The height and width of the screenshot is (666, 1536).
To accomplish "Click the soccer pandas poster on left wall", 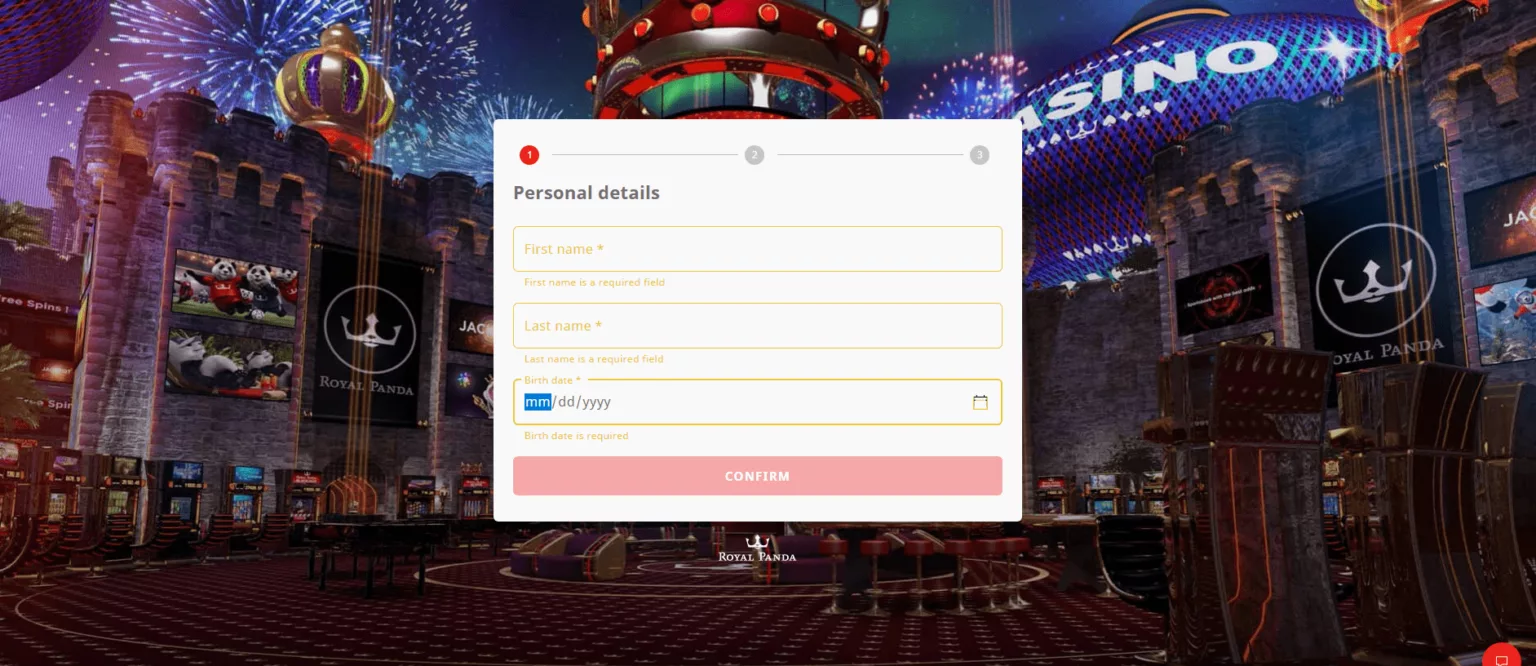I will (x=235, y=288).
